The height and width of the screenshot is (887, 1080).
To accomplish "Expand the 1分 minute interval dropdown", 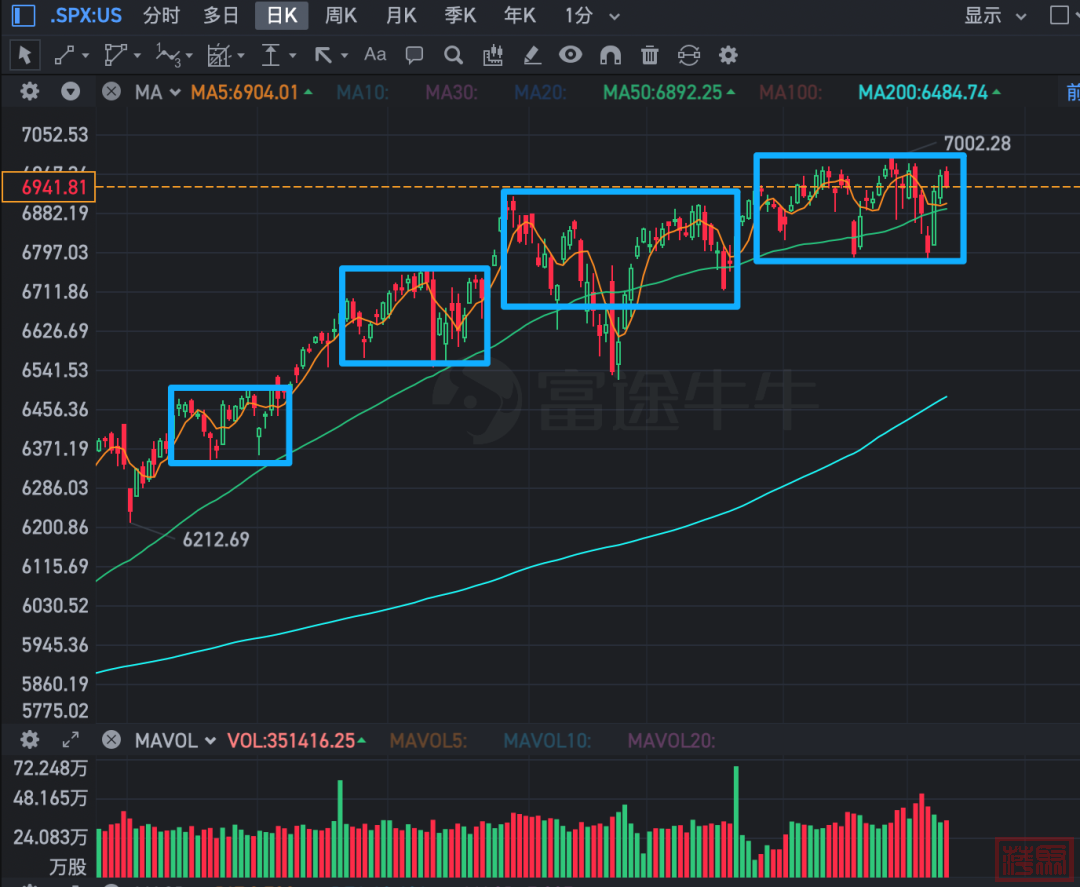I will 592,15.
